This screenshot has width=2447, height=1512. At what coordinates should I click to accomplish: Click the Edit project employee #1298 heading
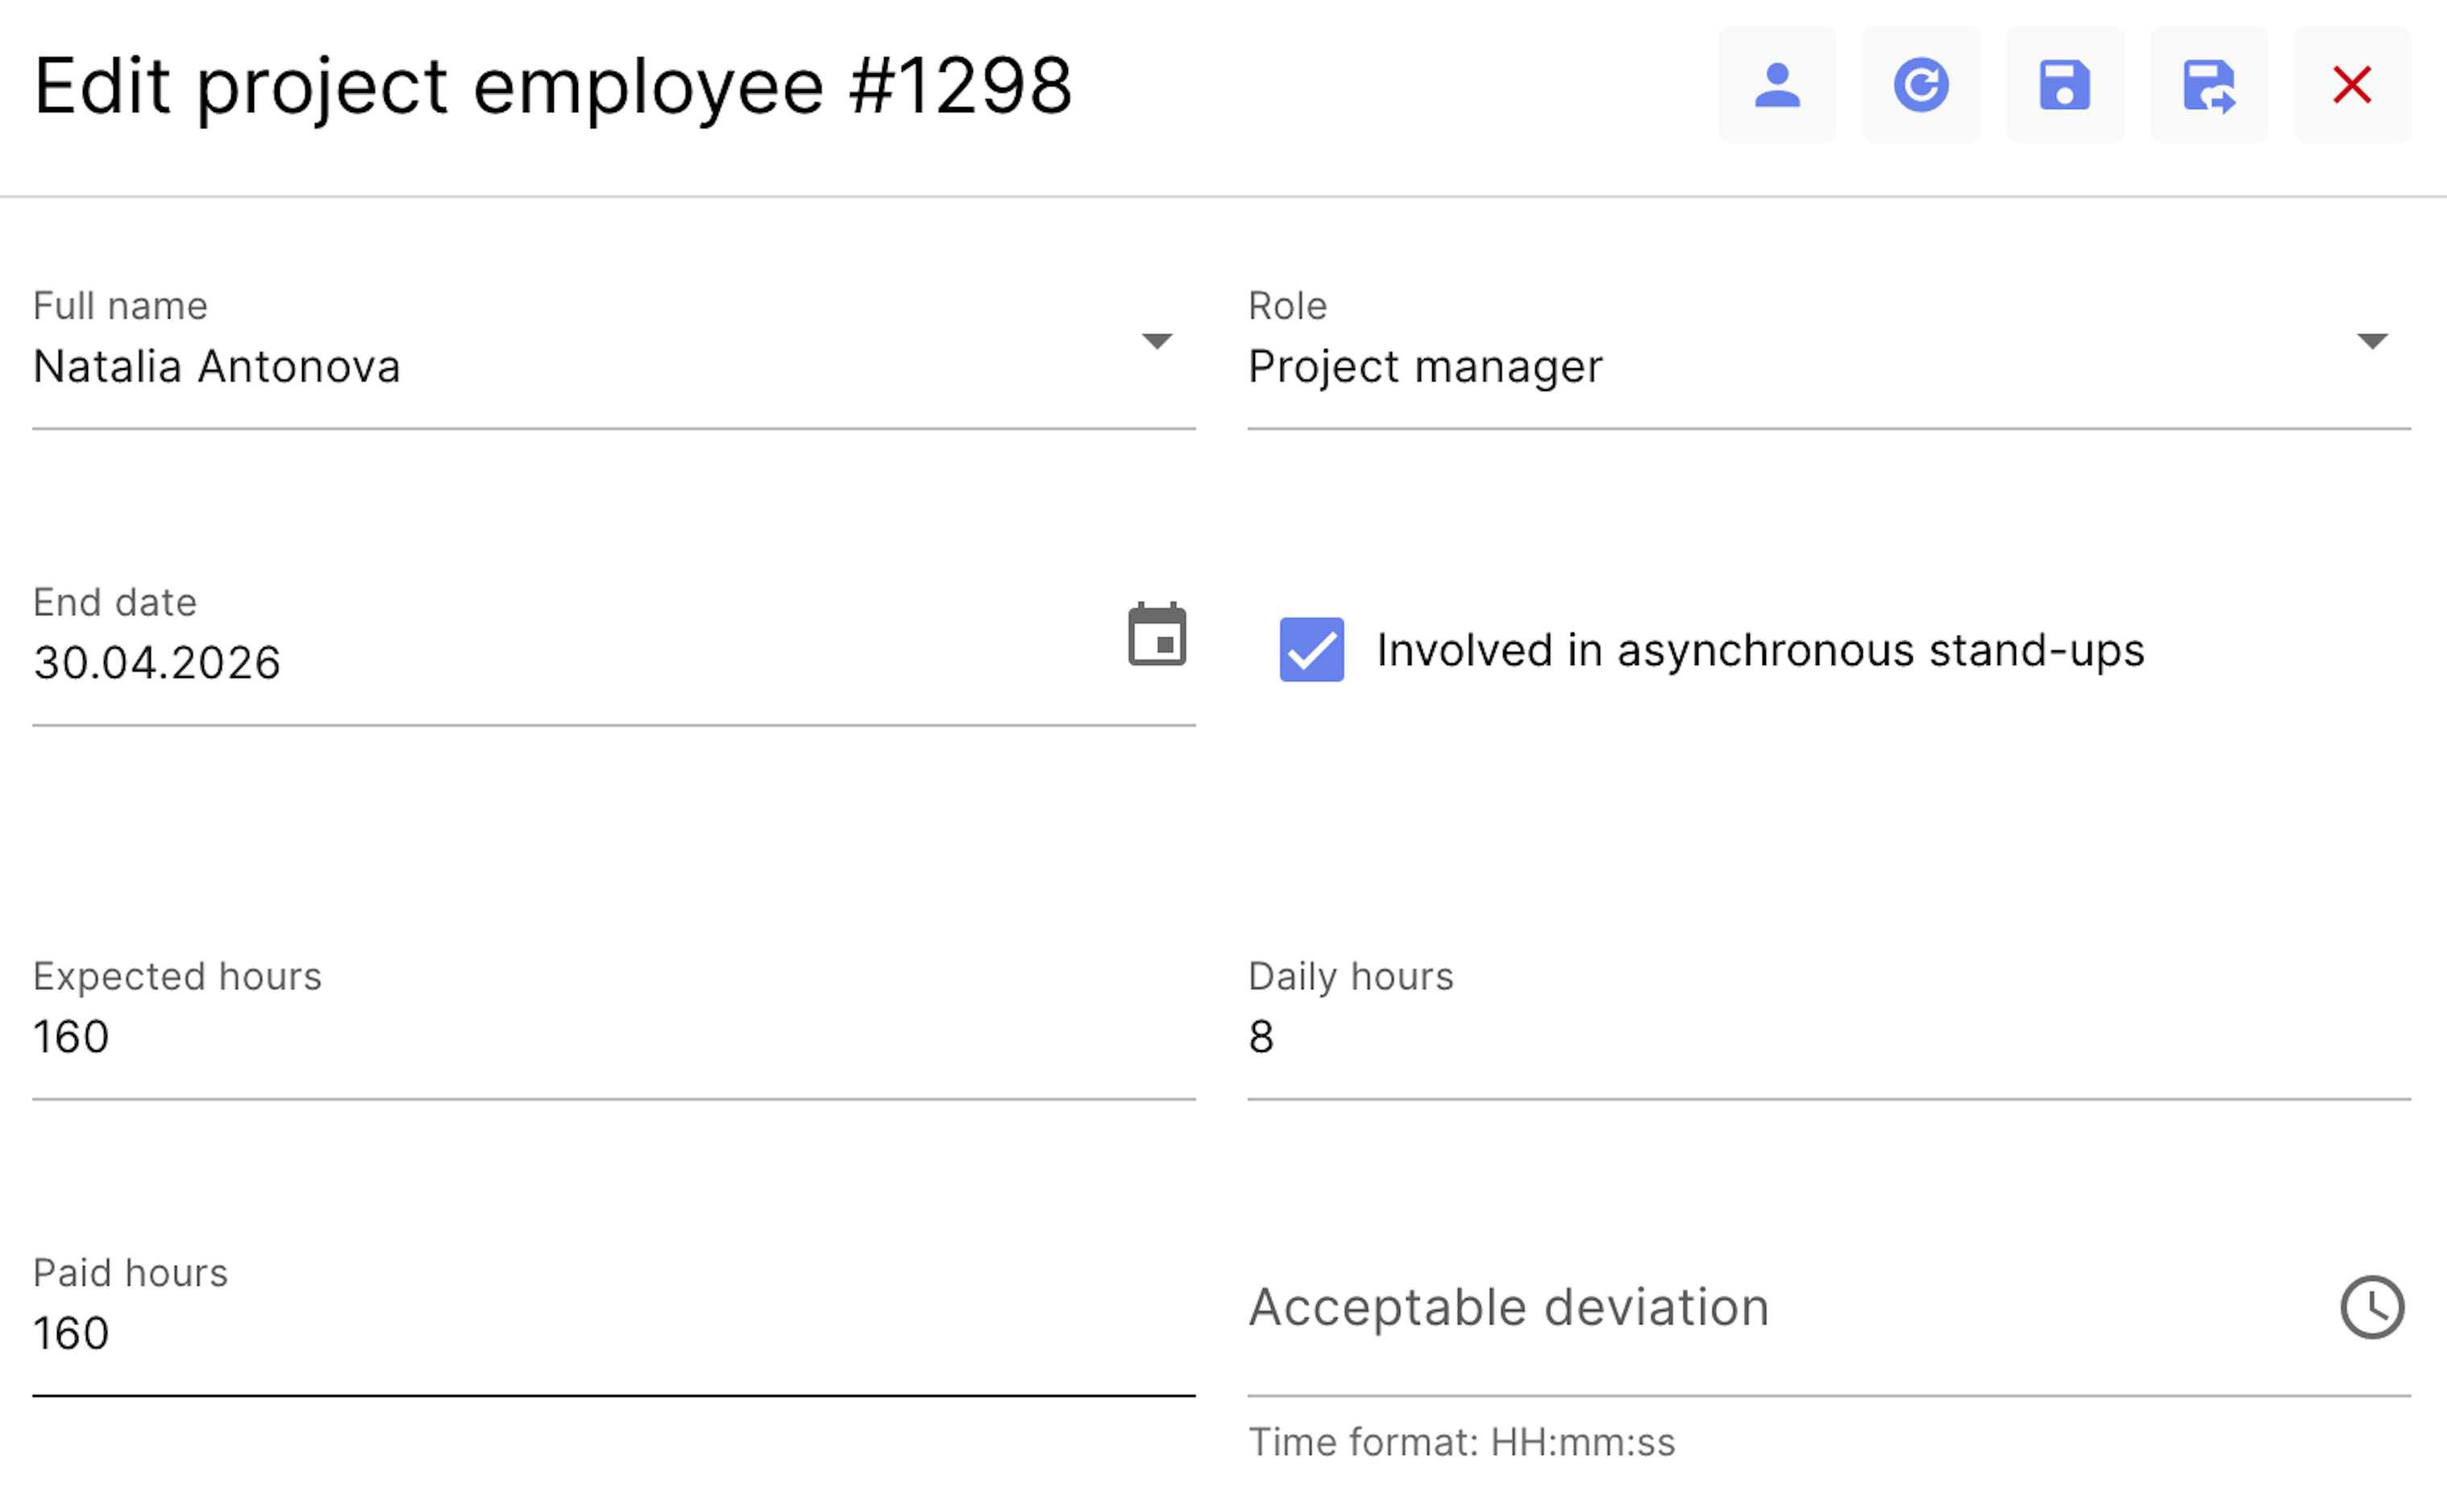tap(553, 87)
